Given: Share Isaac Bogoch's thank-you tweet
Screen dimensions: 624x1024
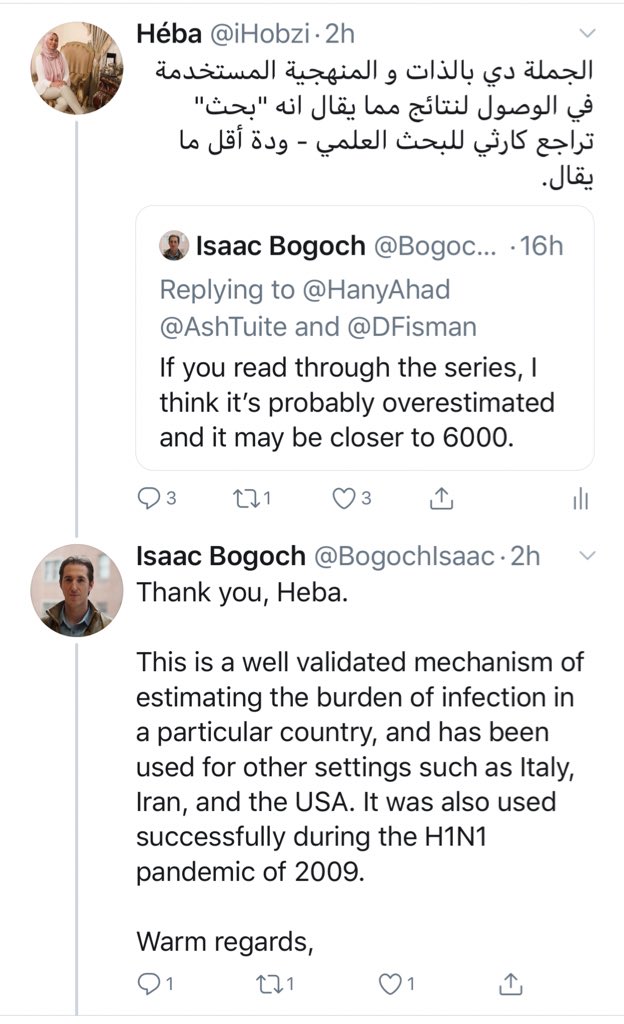Looking at the screenshot, I should point(511,985).
